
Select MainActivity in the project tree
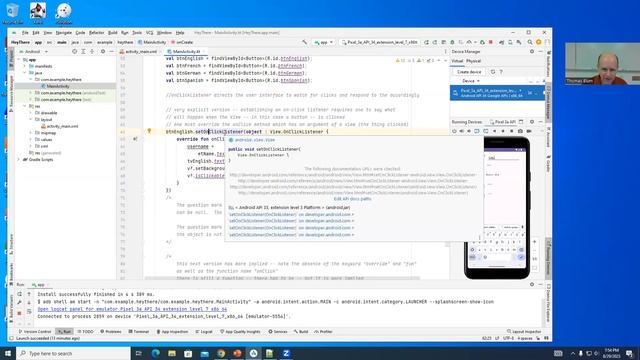coord(58,86)
